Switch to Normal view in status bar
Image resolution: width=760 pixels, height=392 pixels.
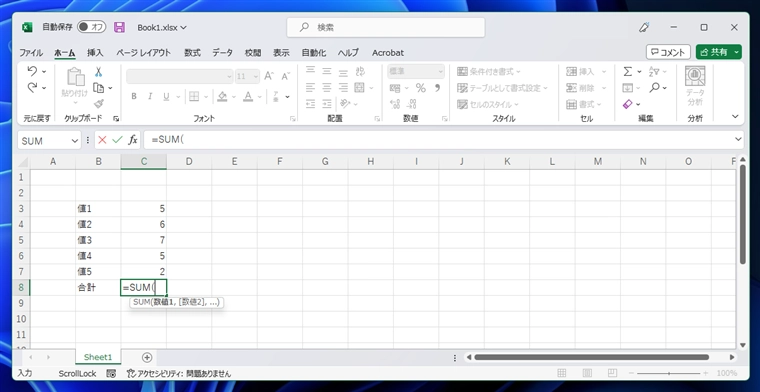[x=562, y=373]
